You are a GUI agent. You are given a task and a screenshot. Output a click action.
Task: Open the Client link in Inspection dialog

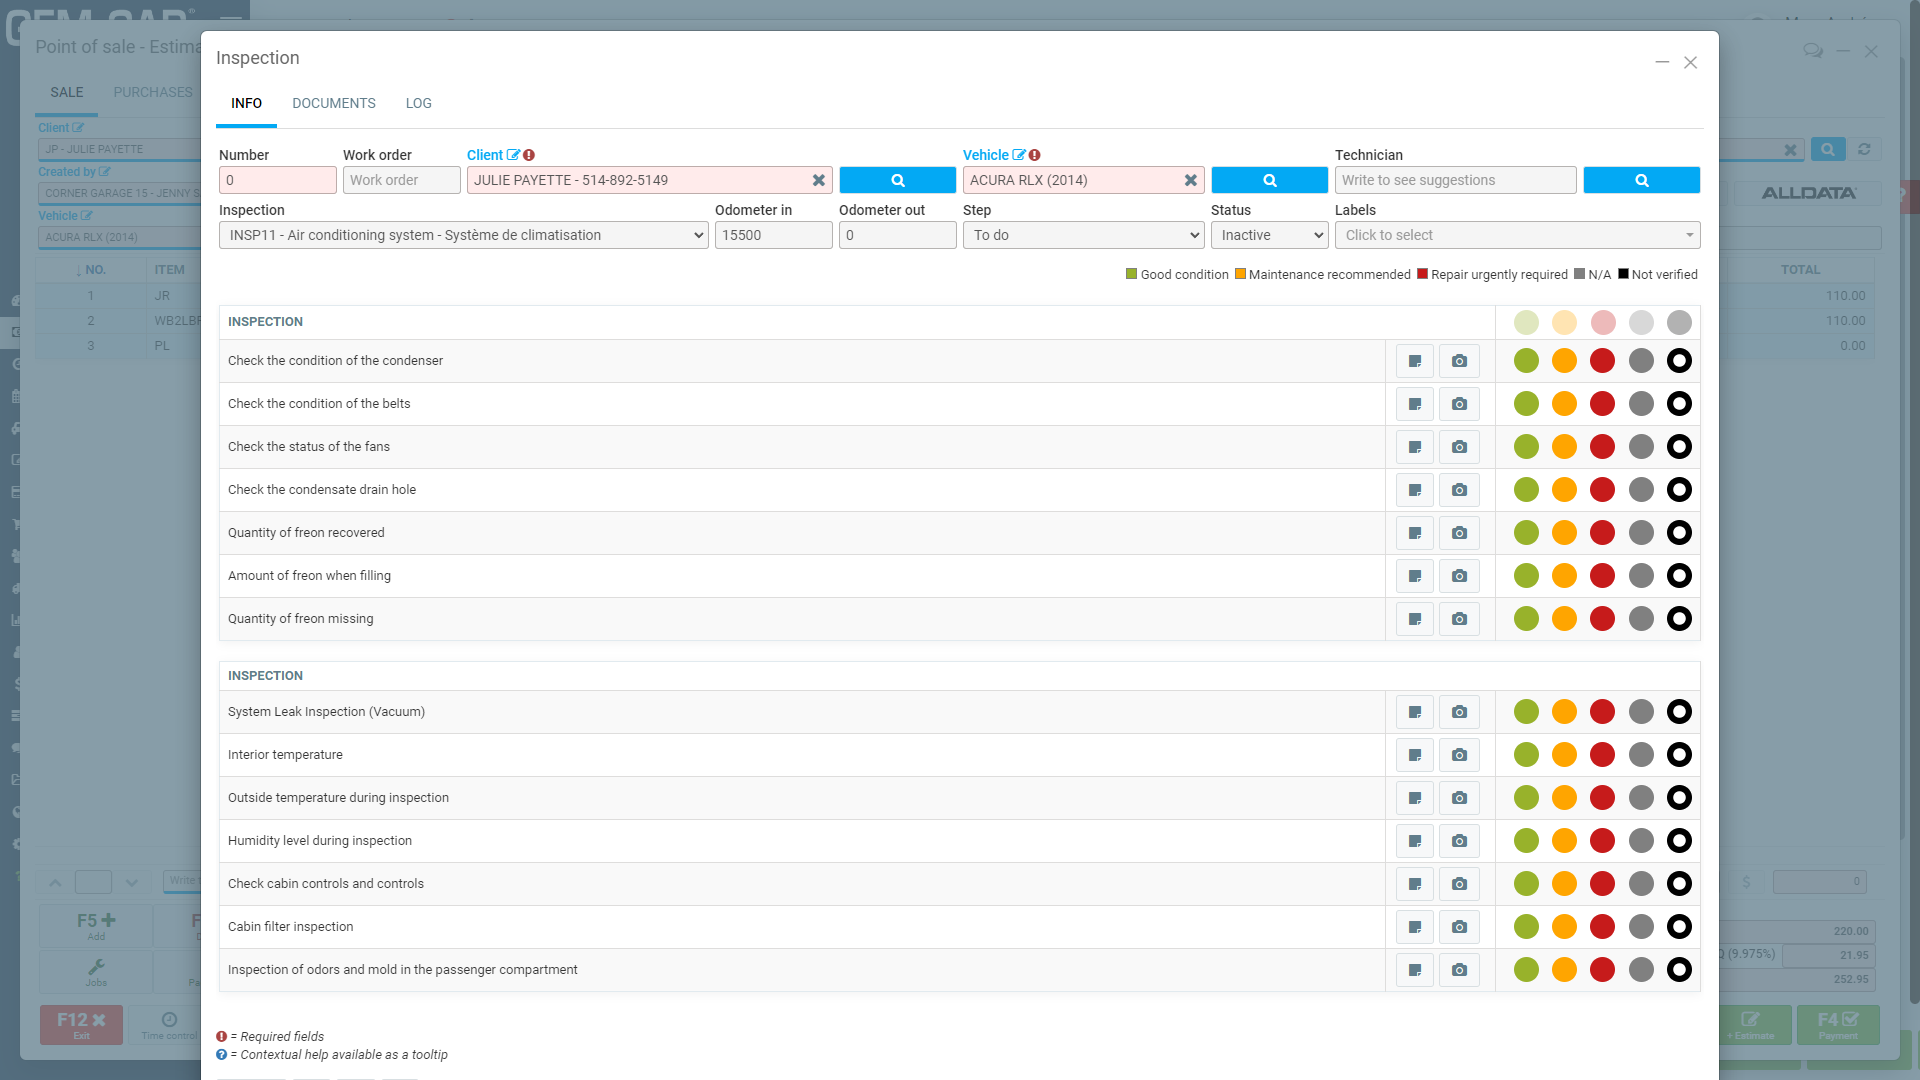point(485,155)
